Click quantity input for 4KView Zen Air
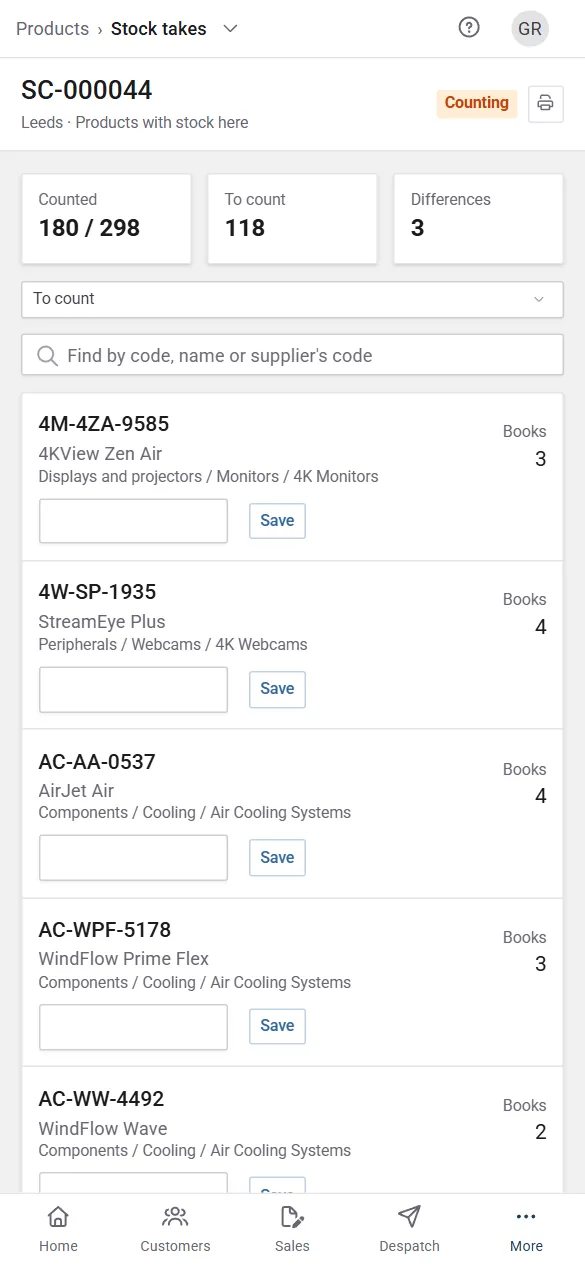 [x=133, y=521]
